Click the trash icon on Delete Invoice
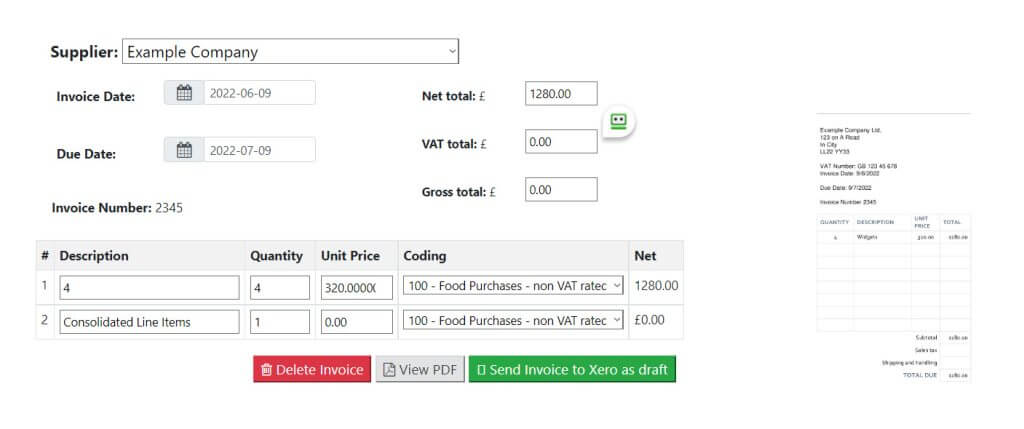This screenshot has height=429, width=1024. pos(266,370)
